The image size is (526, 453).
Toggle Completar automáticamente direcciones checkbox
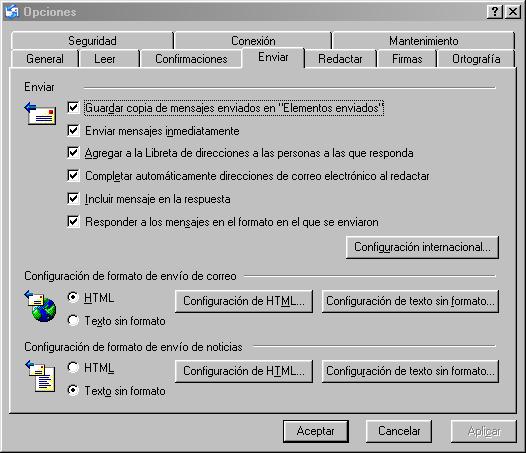(73, 176)
